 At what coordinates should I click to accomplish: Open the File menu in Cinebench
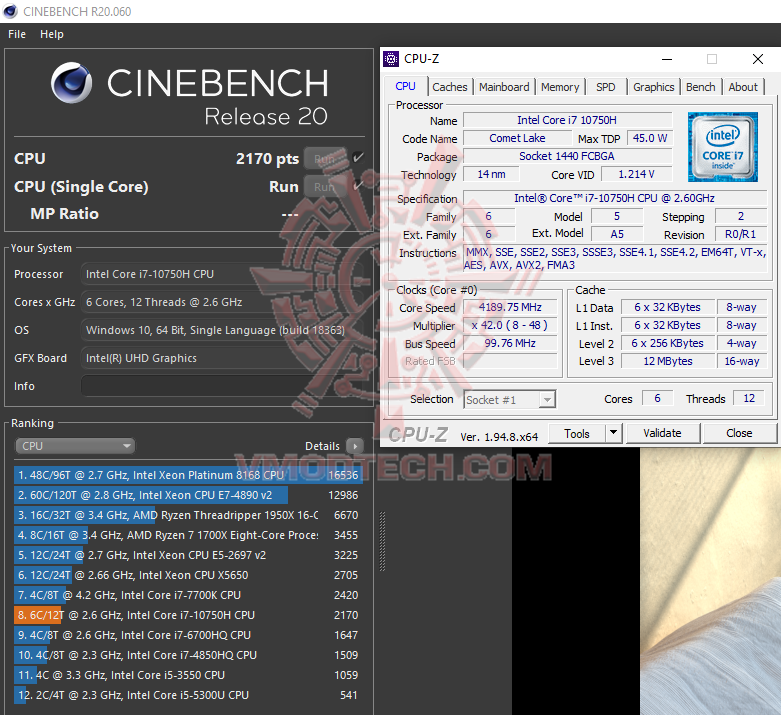[17, 34]
